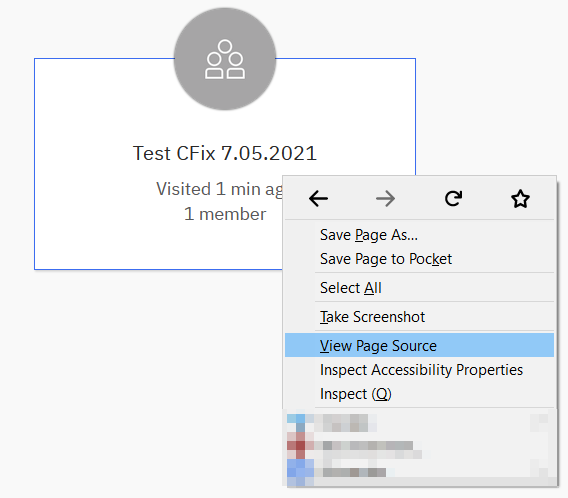Pick Select All in the context menu
The width and height of the screenshot is (568, 498).
click(419, 288)
